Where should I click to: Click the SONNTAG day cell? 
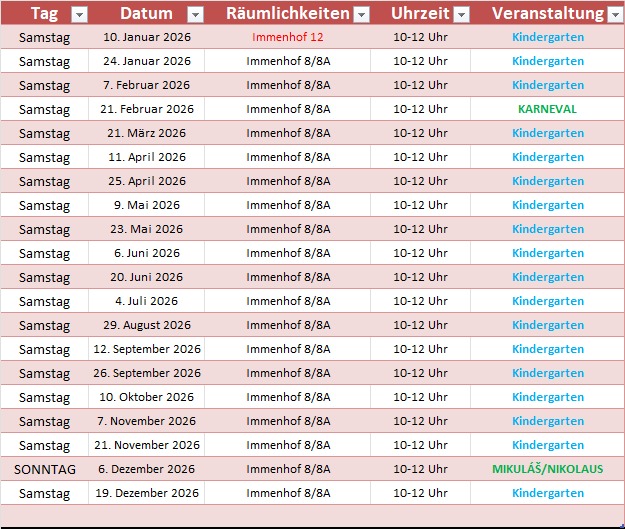(44, 469)
